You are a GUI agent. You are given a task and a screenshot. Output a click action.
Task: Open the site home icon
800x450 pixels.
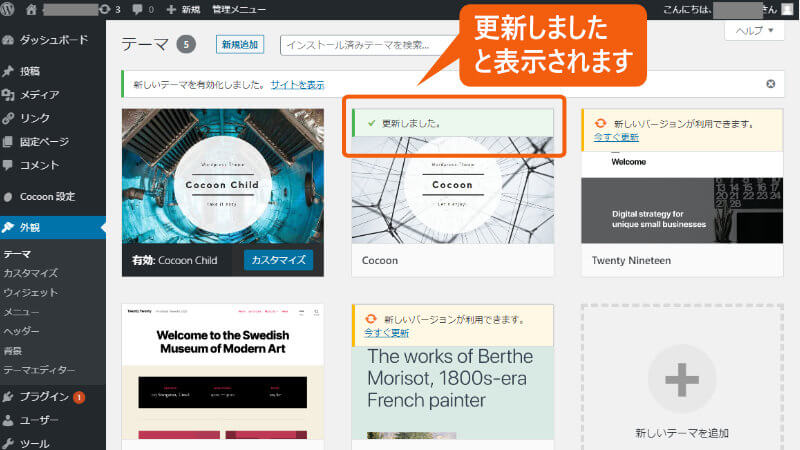click(31, 9)
